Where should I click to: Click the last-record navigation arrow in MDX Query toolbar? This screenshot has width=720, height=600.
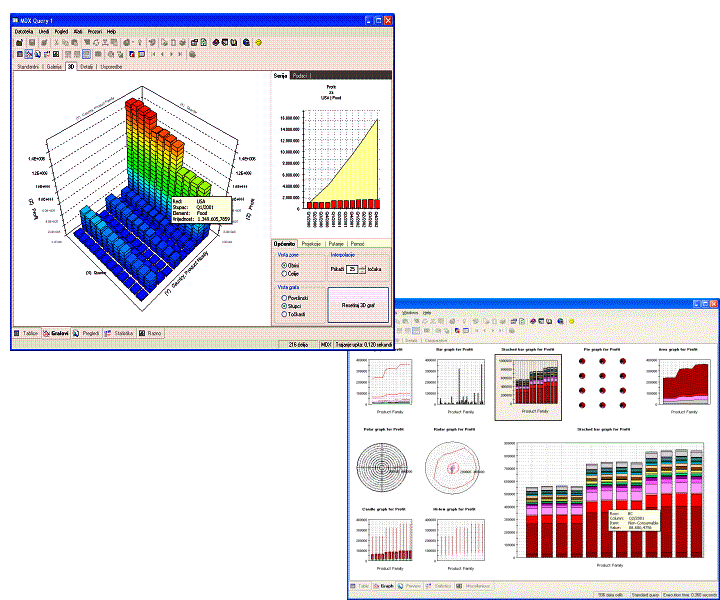coord(180,54)
